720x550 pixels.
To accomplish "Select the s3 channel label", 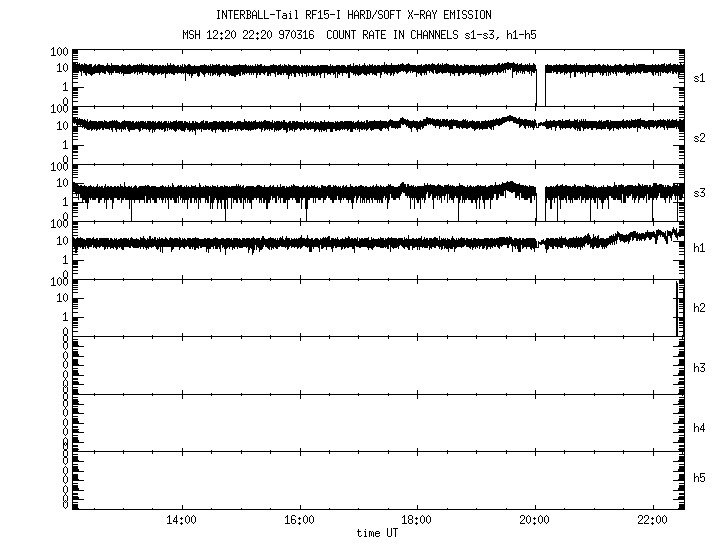I will coord(700,193).
